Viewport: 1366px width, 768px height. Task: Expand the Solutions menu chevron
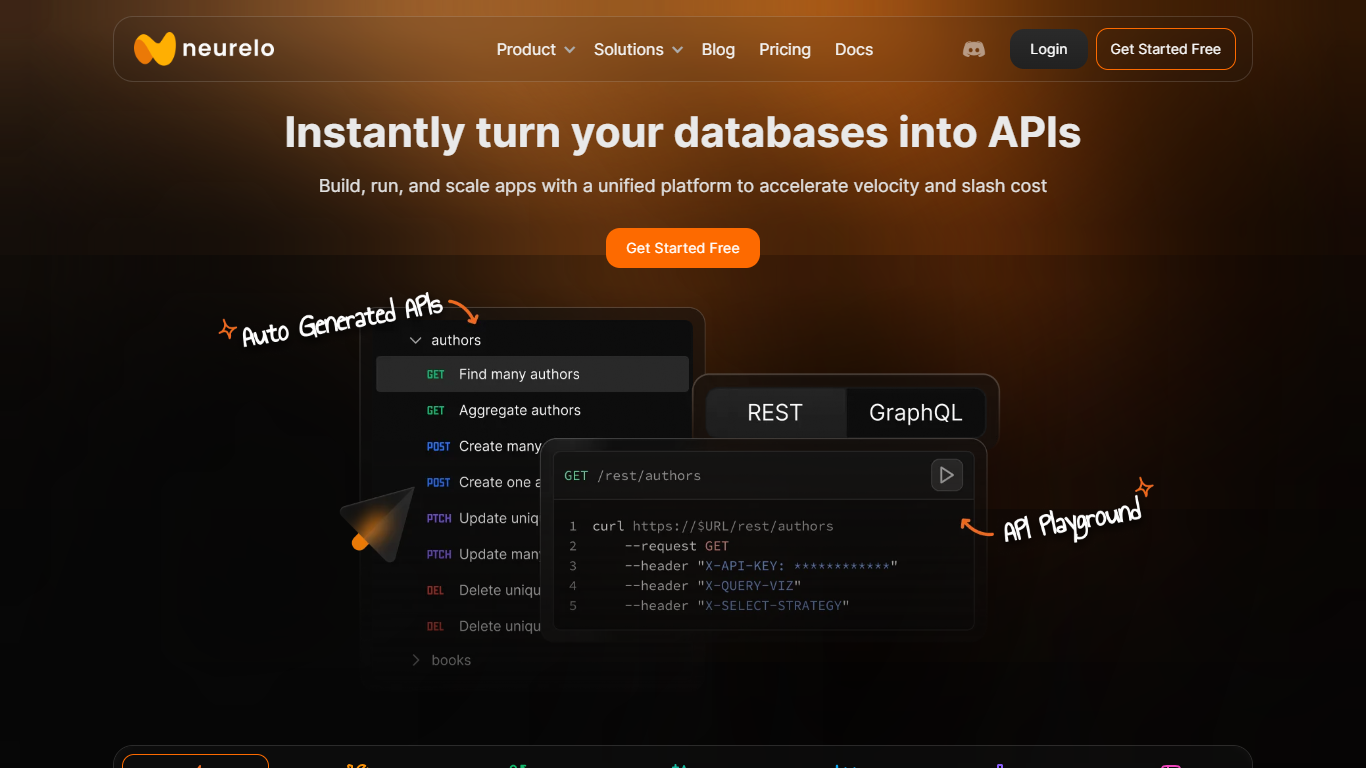[677, 49]
